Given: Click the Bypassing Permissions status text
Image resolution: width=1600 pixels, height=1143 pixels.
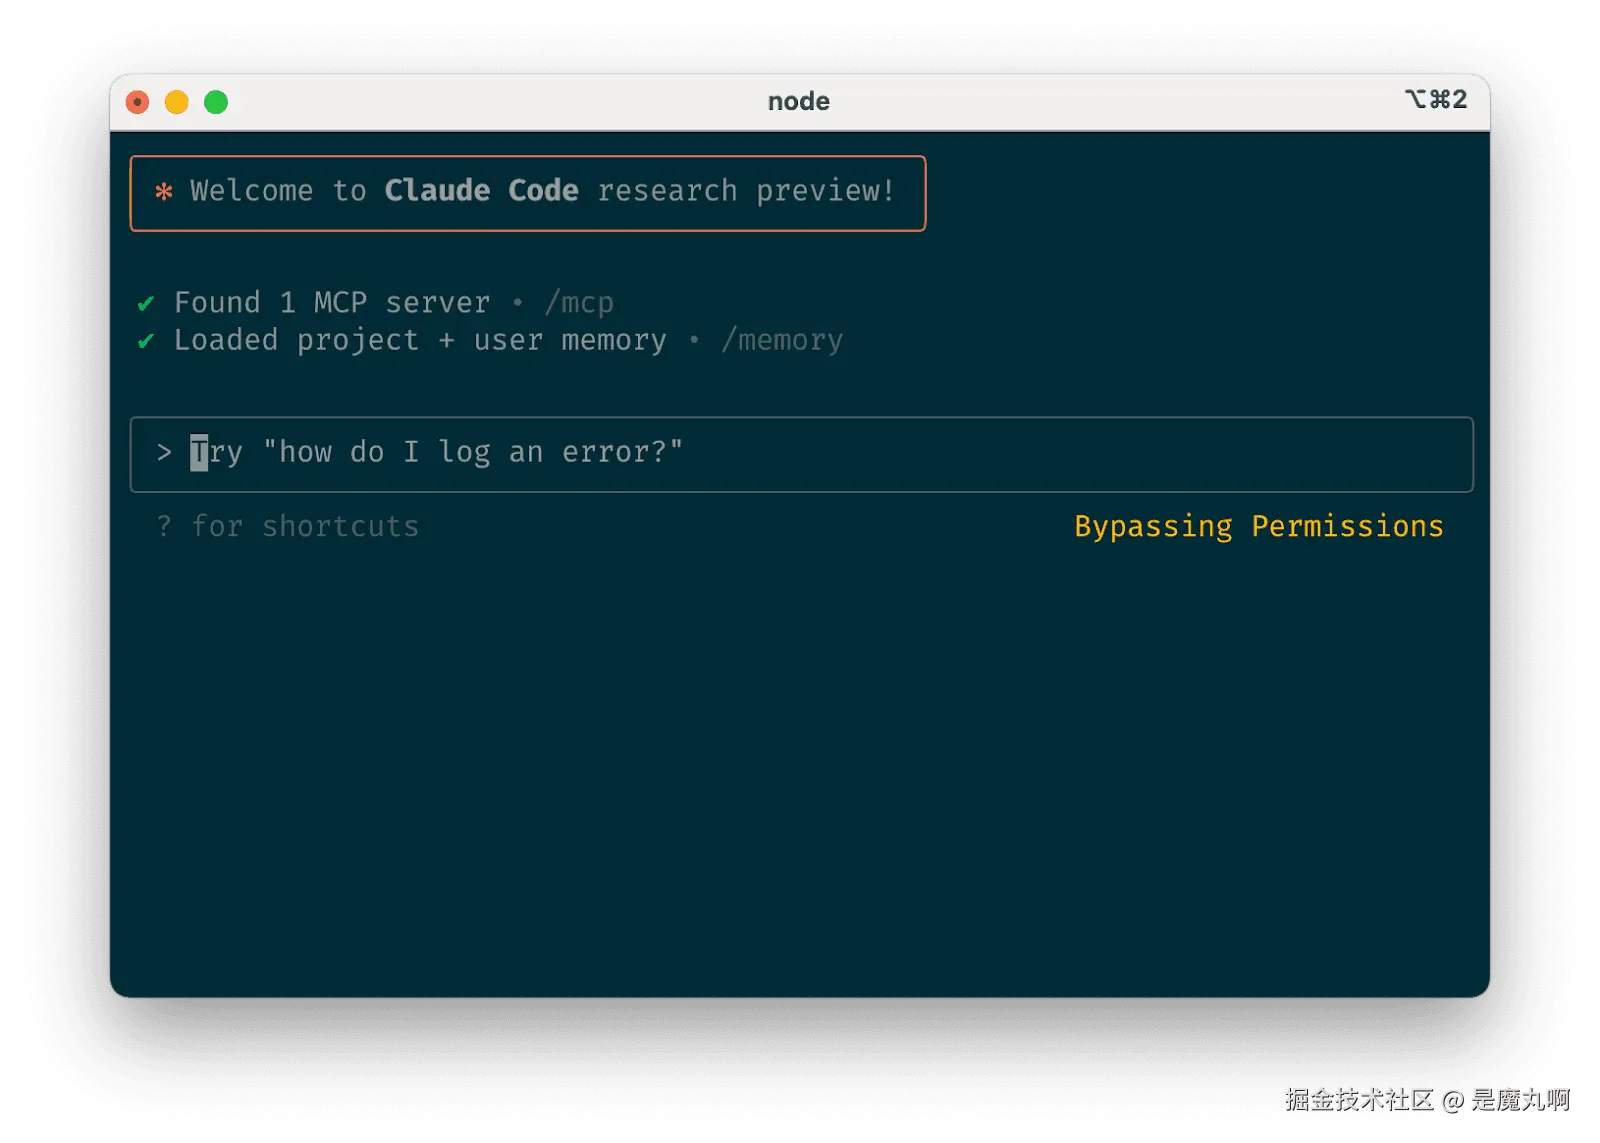Looking at the screenshot, I should [1259, 526].
